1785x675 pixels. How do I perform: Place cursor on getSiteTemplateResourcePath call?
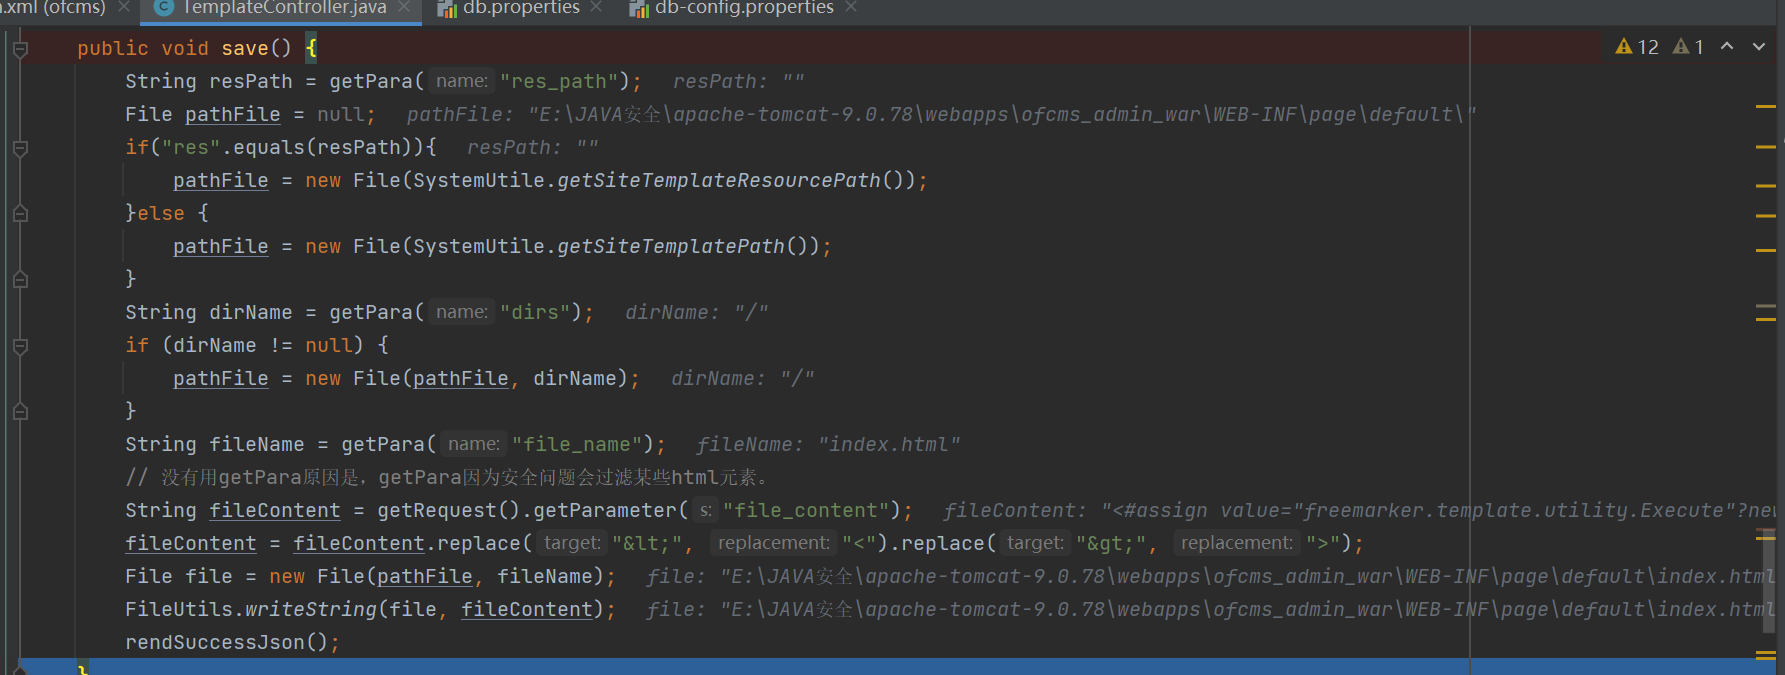(718, 180)
